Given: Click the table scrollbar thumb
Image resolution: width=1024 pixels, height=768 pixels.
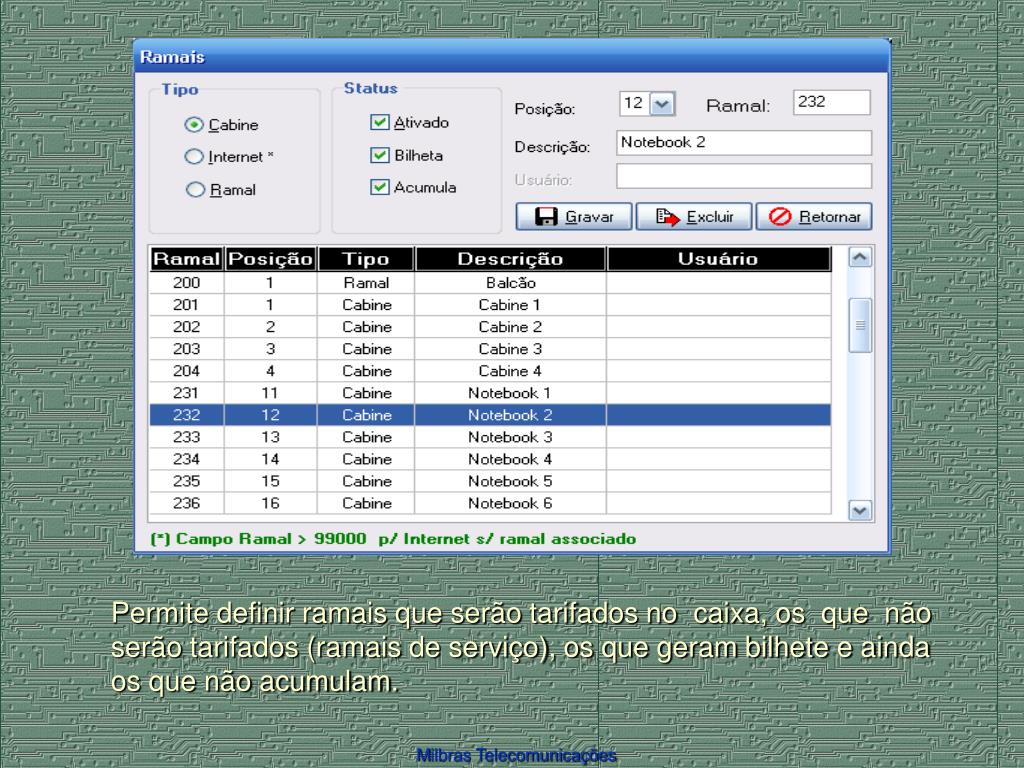Looking at the screenshot, I should click(860, 325).
